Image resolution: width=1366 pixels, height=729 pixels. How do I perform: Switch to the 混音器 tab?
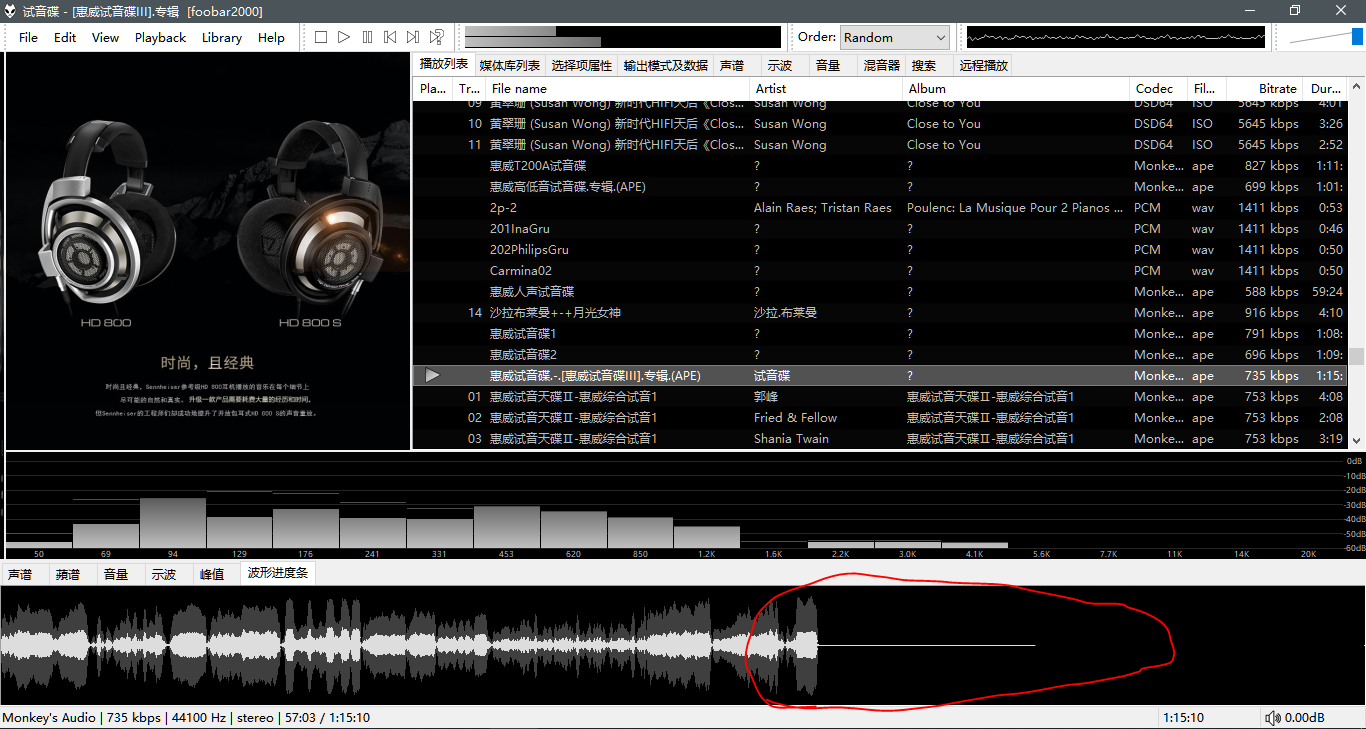click(x=881, y=65)
